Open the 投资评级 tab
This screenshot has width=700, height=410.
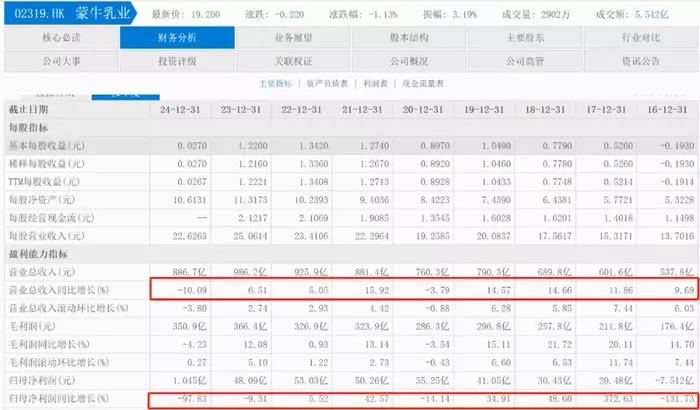(x=177, y=60)
